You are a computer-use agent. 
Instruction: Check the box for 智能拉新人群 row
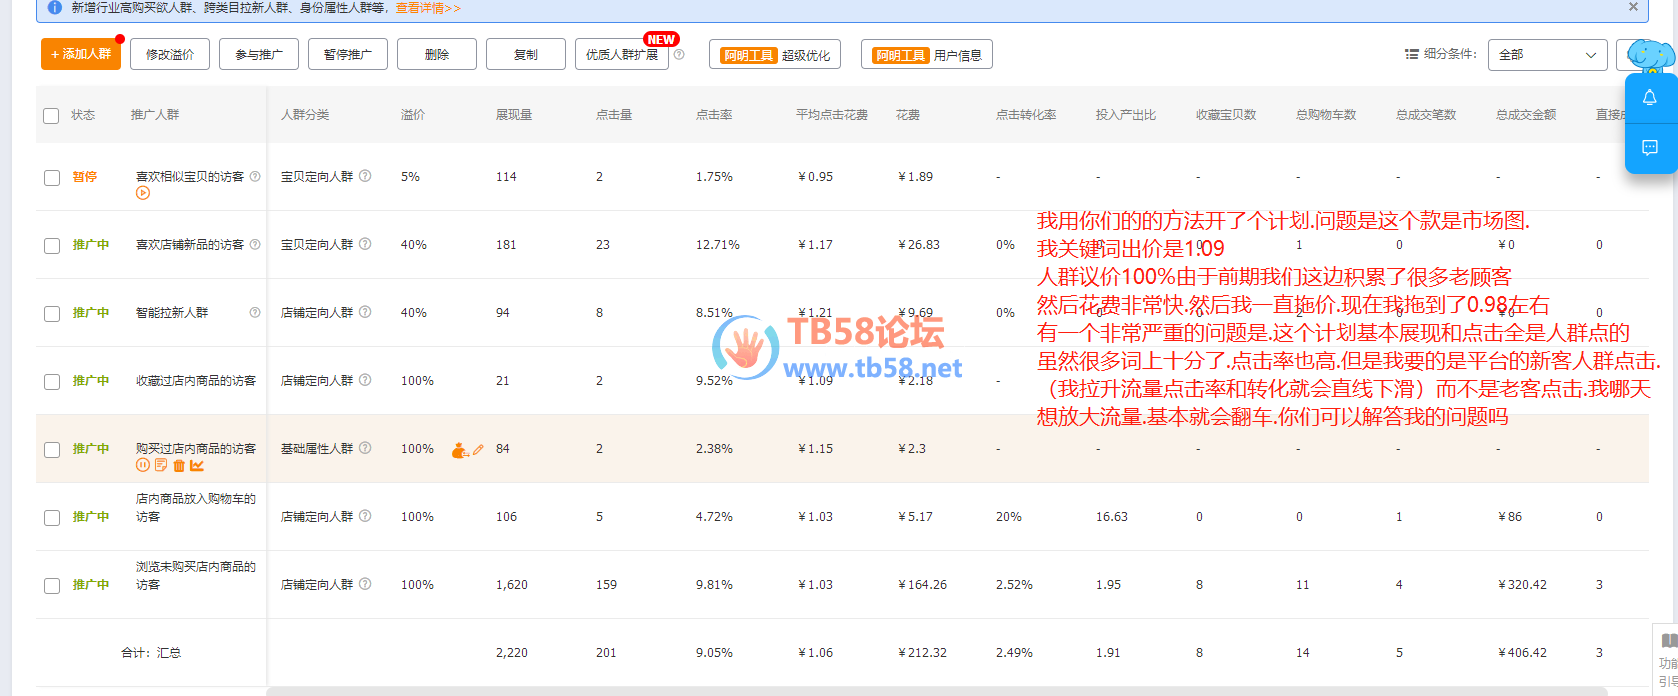pyautogui.click(x=52, y=314)
